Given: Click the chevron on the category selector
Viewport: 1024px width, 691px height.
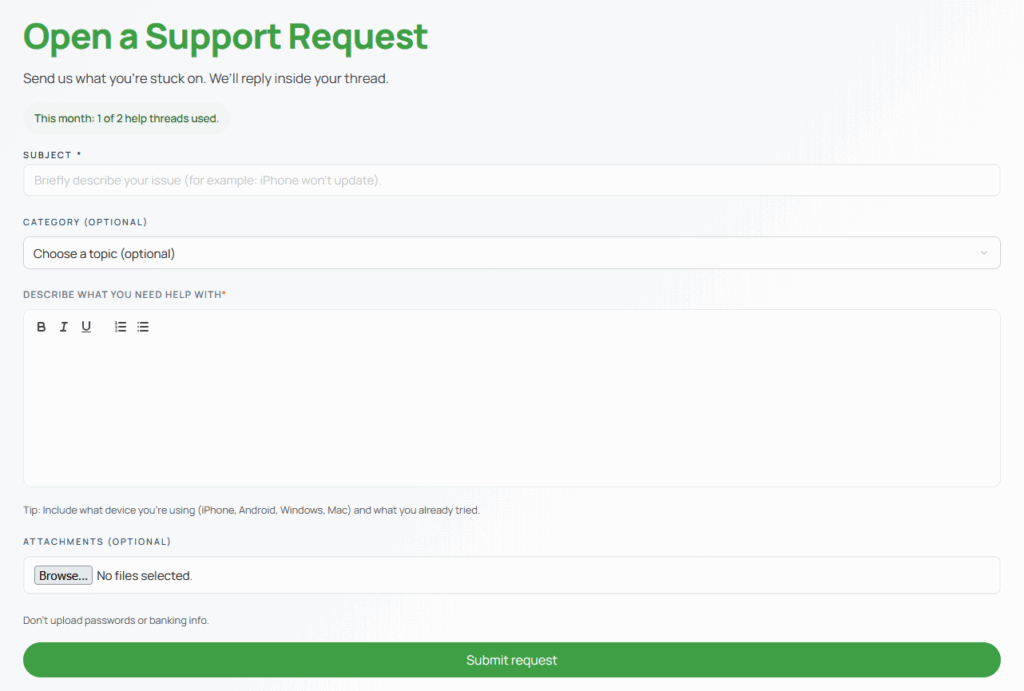Looking at the screenshot, I should [983, 253].
